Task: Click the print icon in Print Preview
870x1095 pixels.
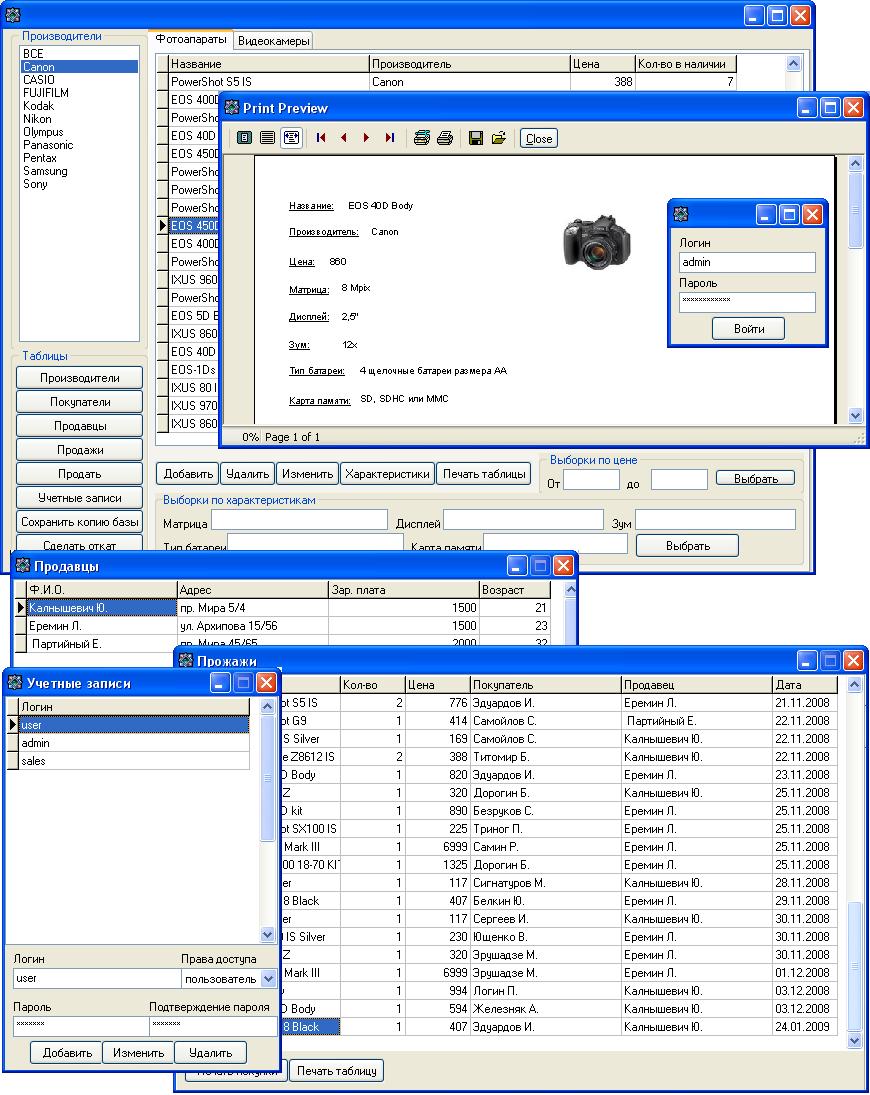Action: click(445, 138)
